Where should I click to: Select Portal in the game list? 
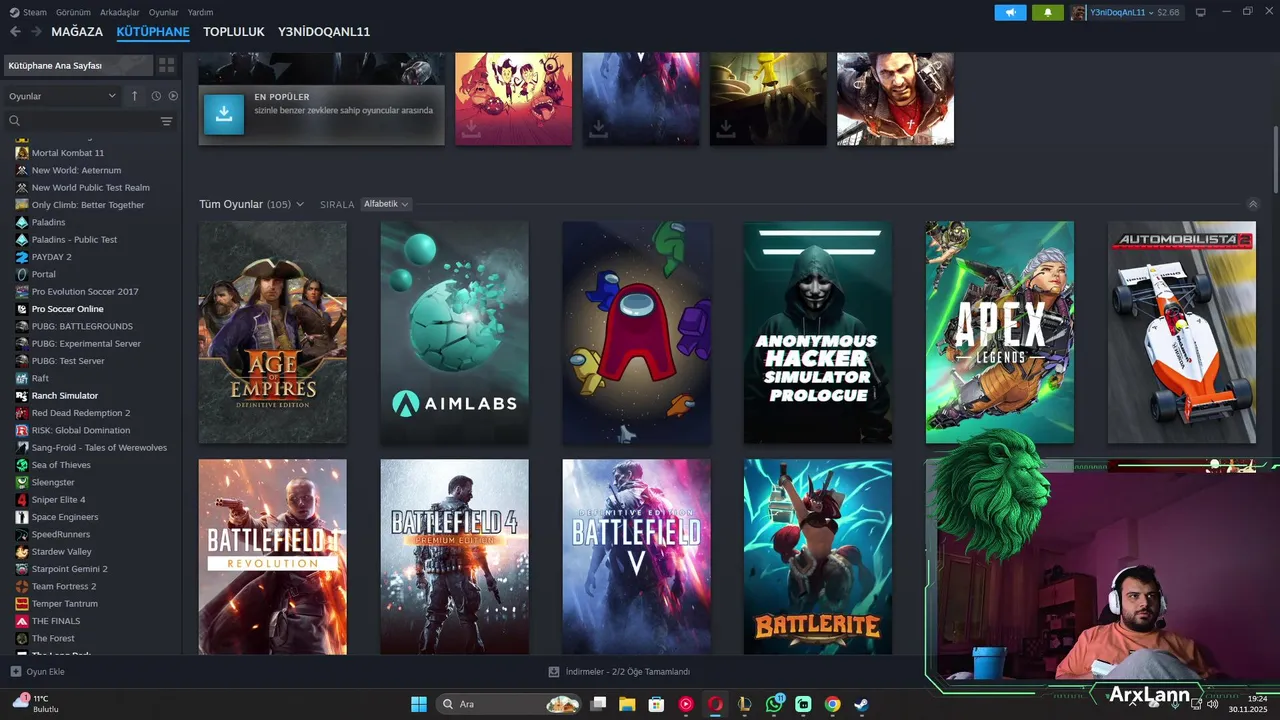pyautogui.click(x=44, y=274)
